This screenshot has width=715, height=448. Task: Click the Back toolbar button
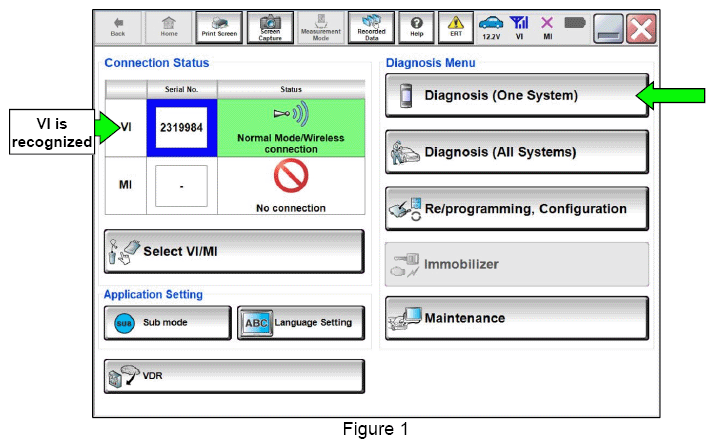(x=118, y=28)
